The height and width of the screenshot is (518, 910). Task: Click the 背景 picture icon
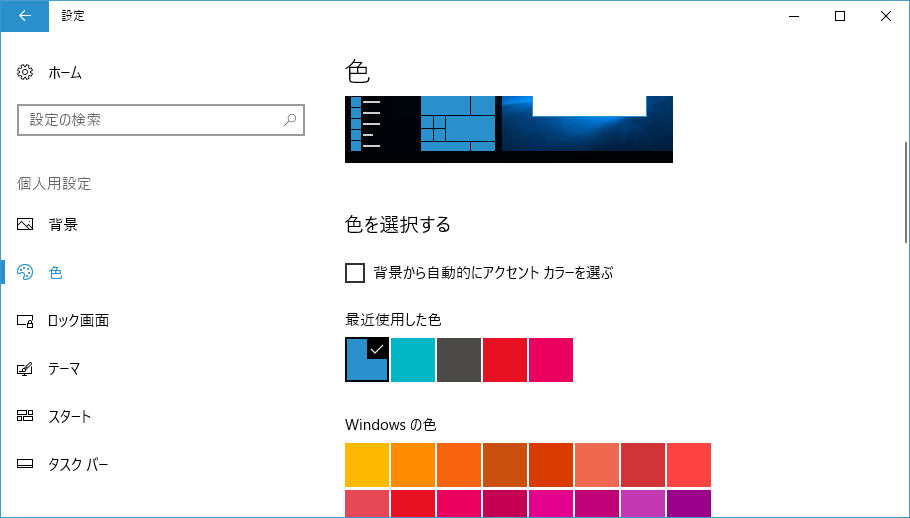25,224
